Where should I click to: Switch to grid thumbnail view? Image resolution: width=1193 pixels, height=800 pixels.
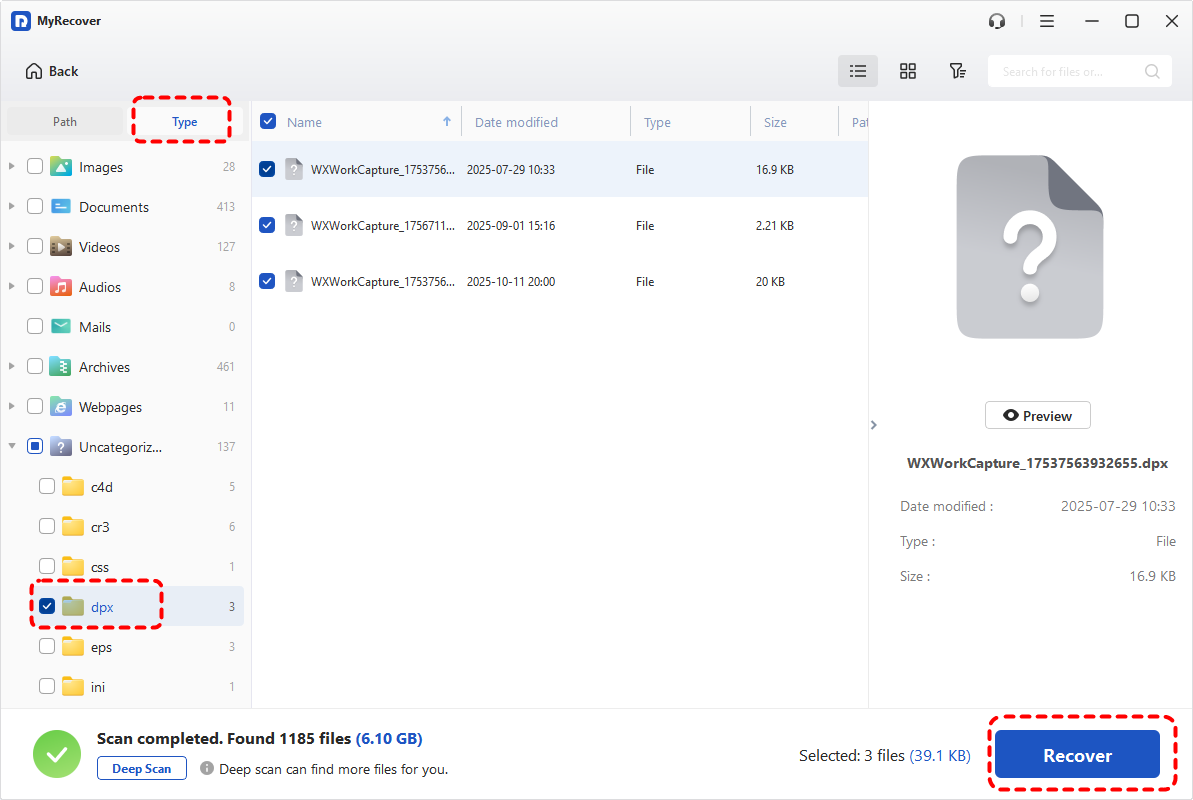coord(908,71)
